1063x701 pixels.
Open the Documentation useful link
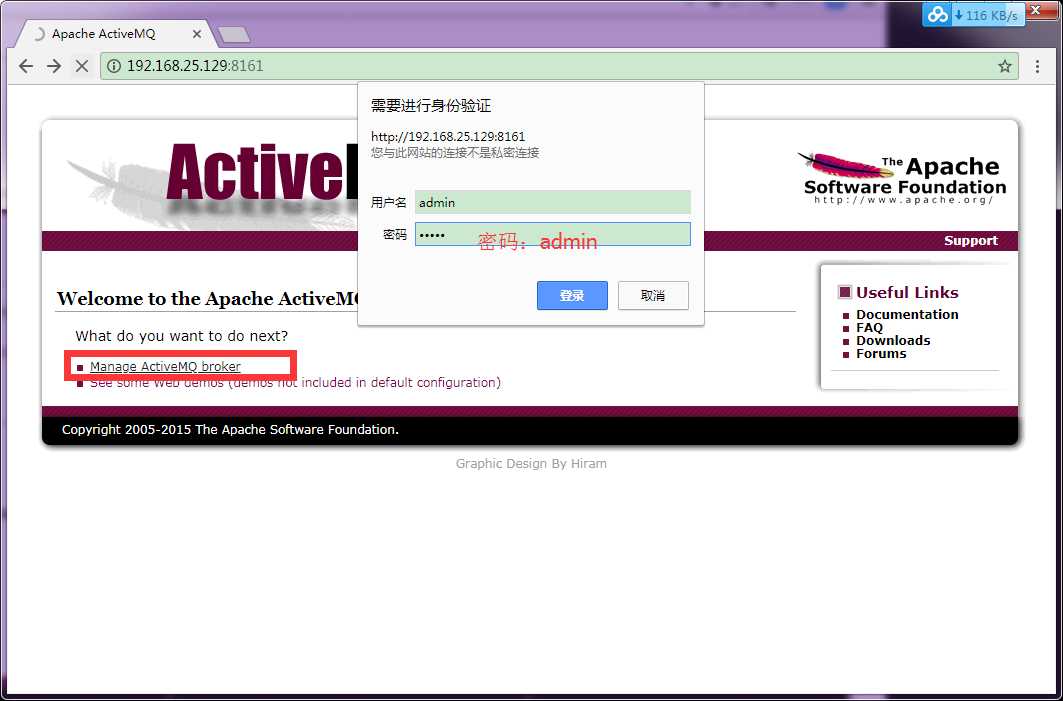(x=907, y=315)
